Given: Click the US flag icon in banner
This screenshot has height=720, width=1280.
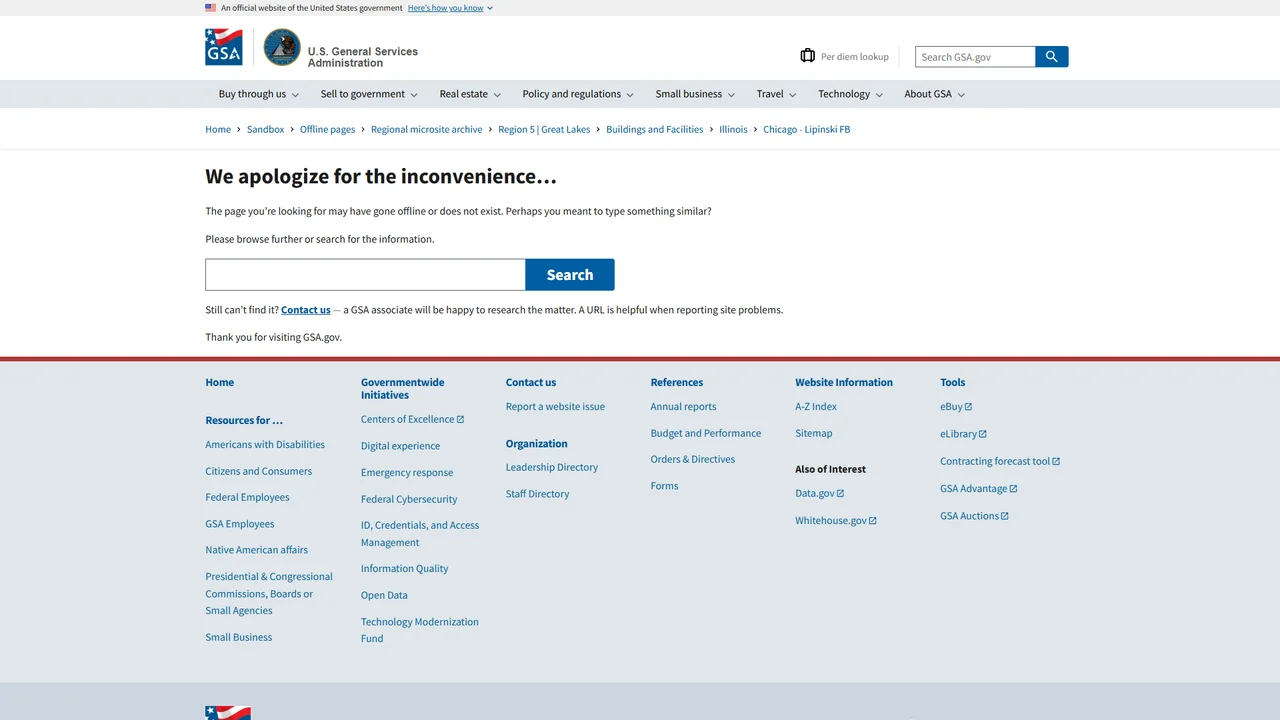Looking at the screenshot, I should (x=210, y=8).
